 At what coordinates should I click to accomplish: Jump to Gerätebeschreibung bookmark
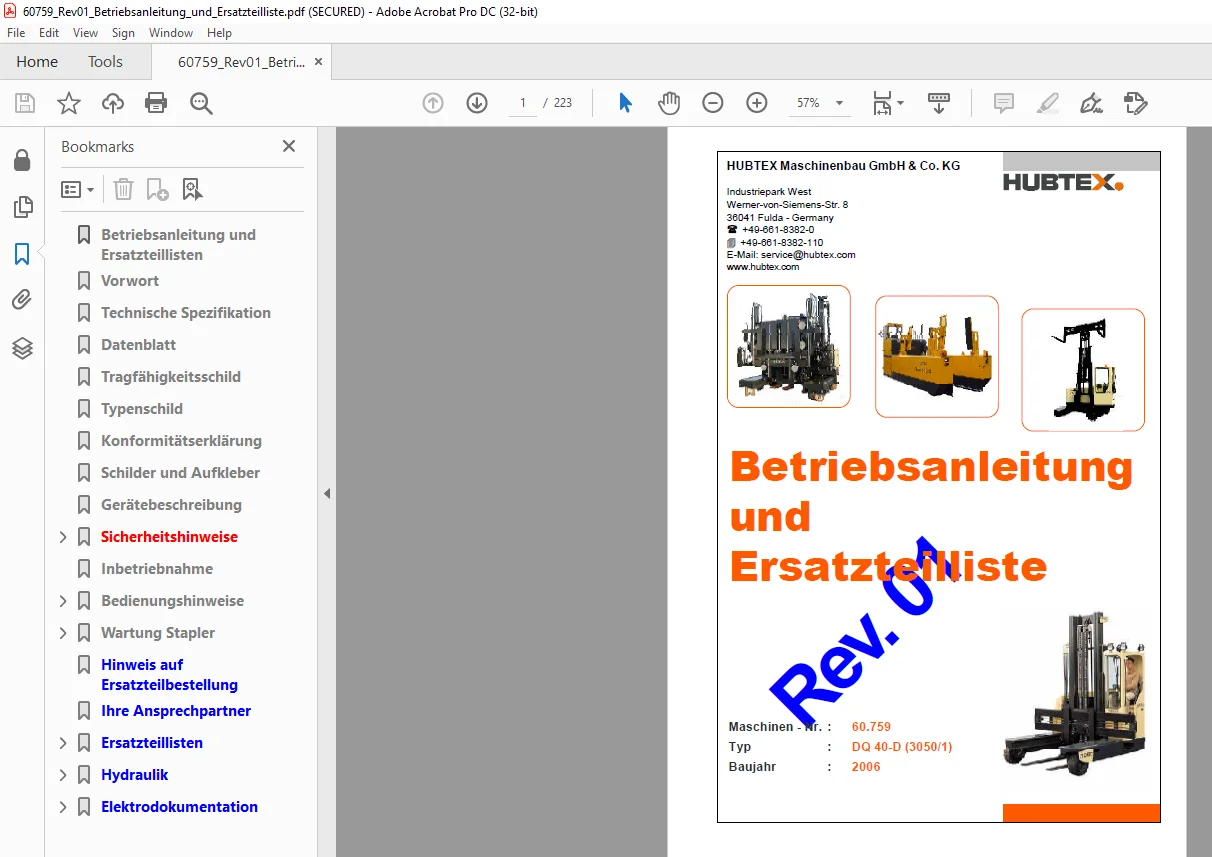[171, 505]
